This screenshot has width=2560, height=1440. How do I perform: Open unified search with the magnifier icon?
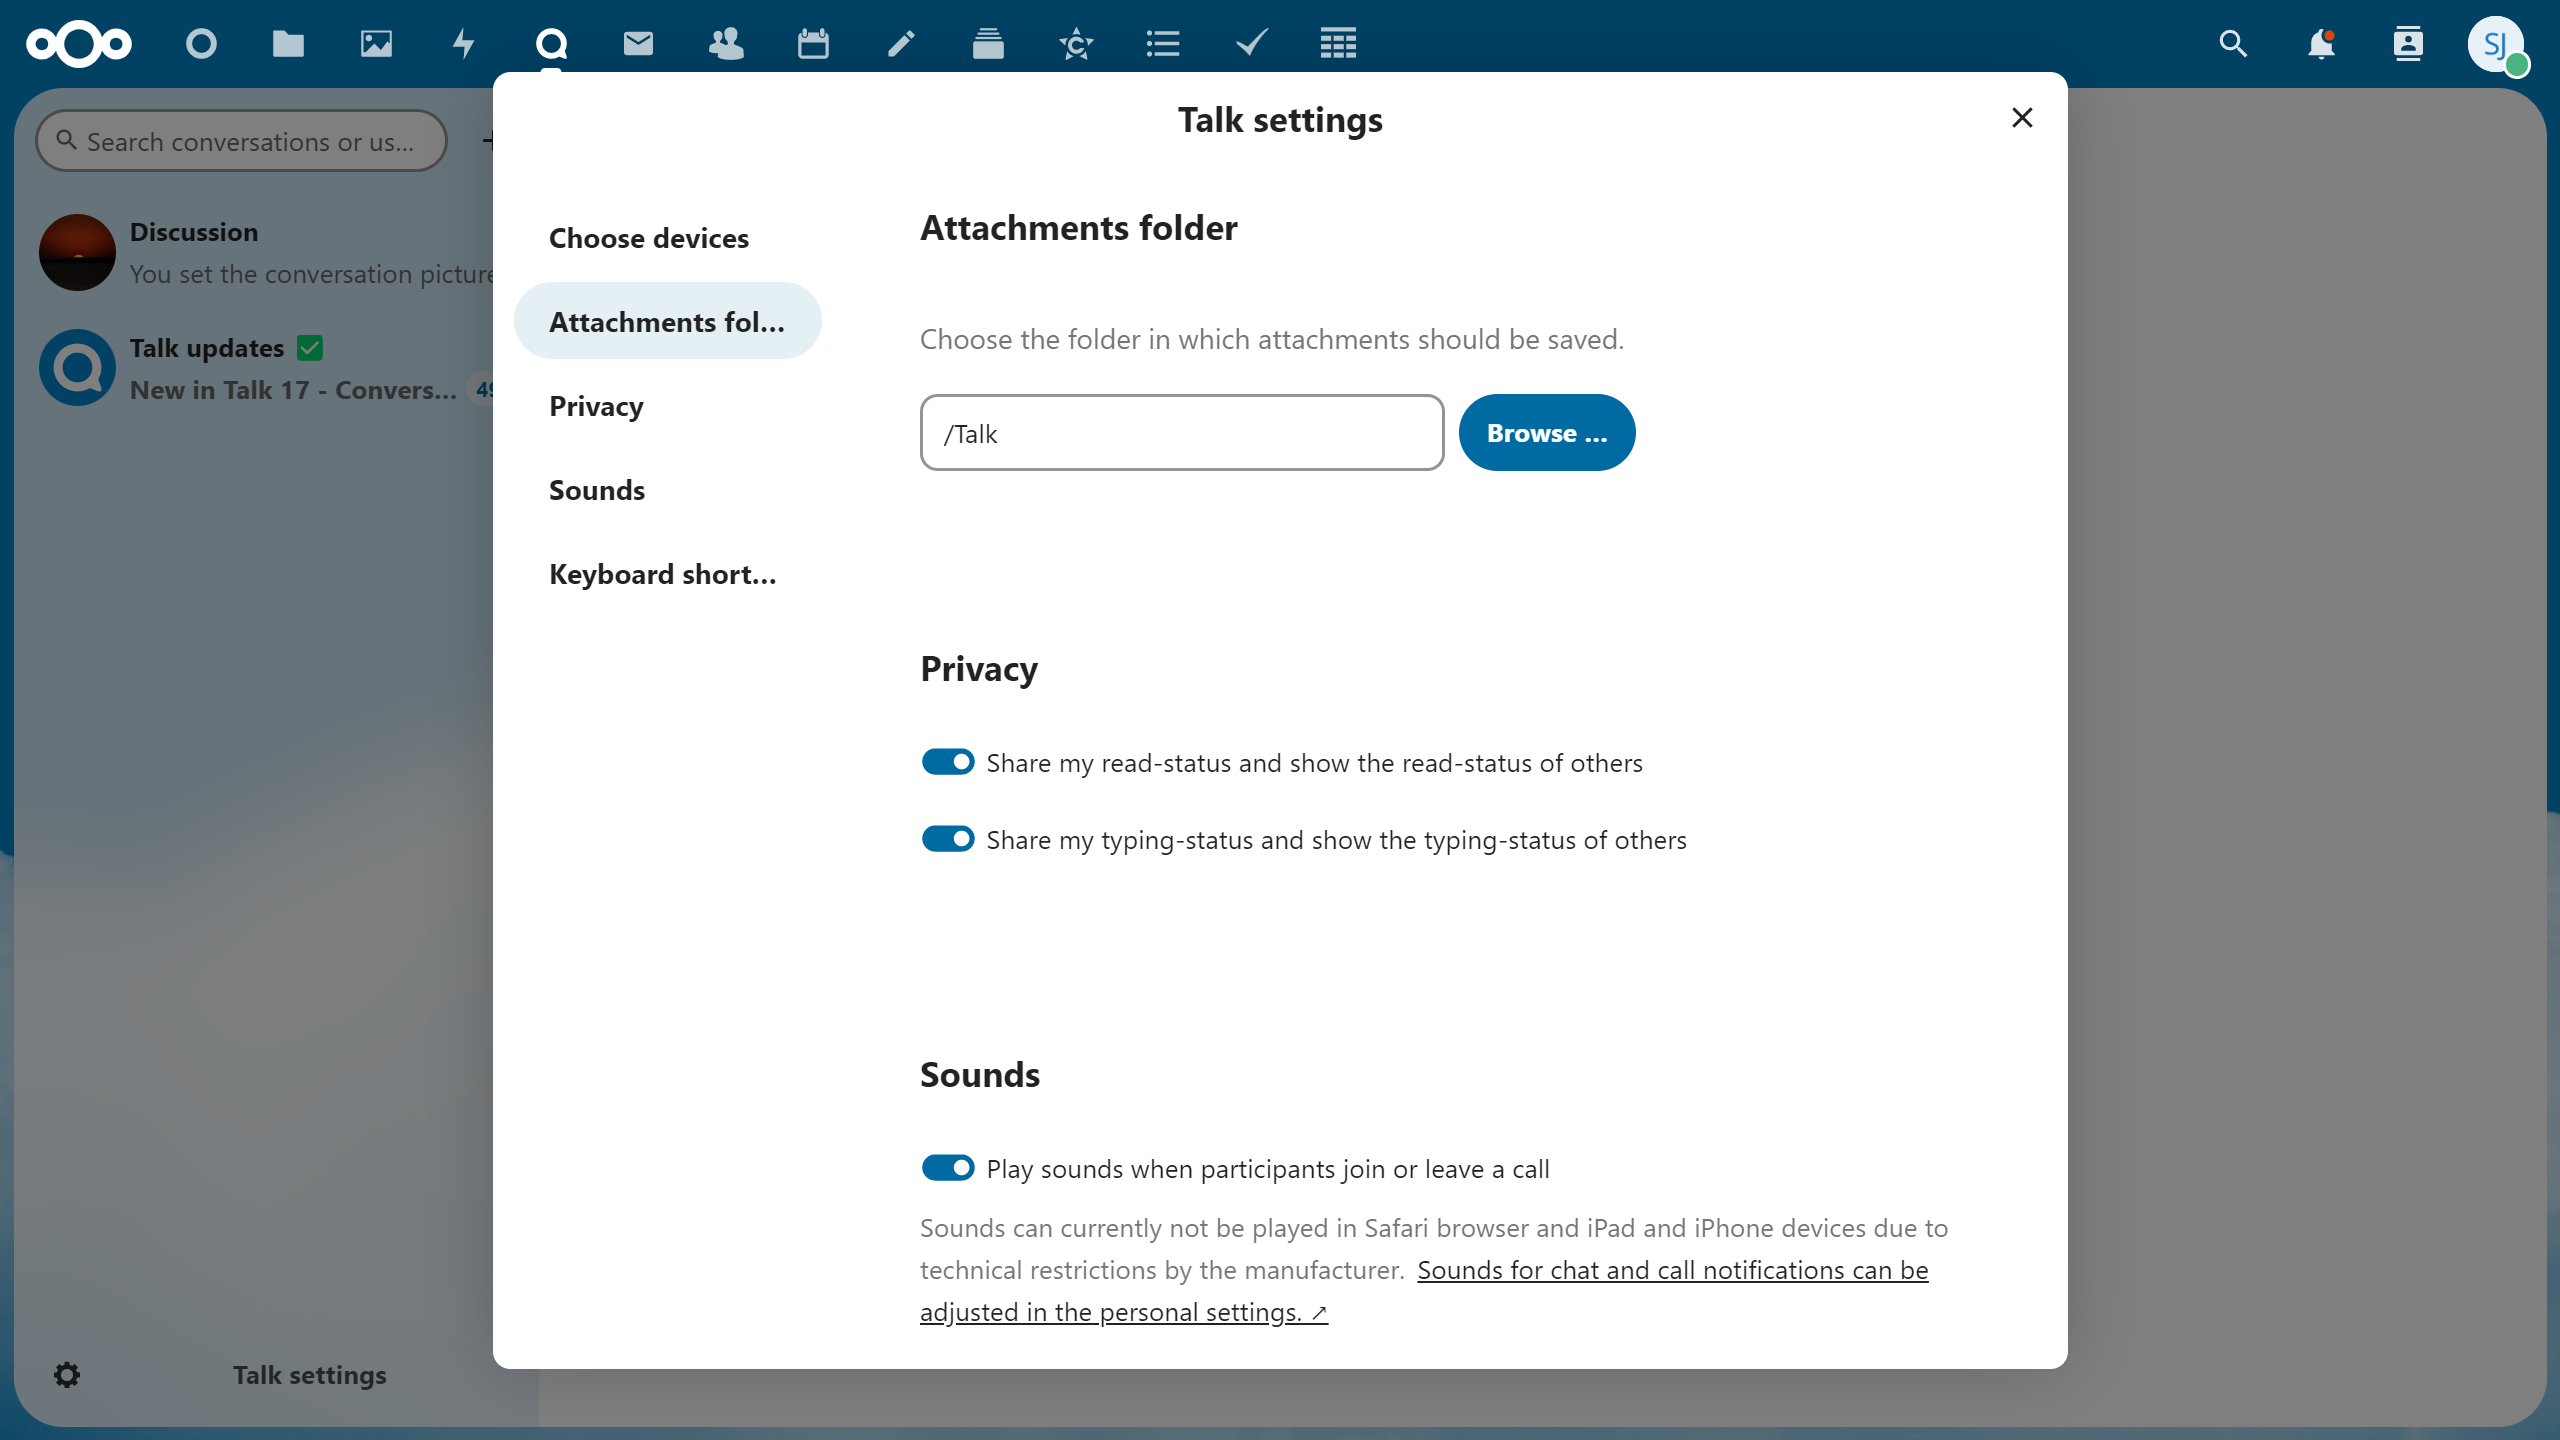coord(2233,44)
